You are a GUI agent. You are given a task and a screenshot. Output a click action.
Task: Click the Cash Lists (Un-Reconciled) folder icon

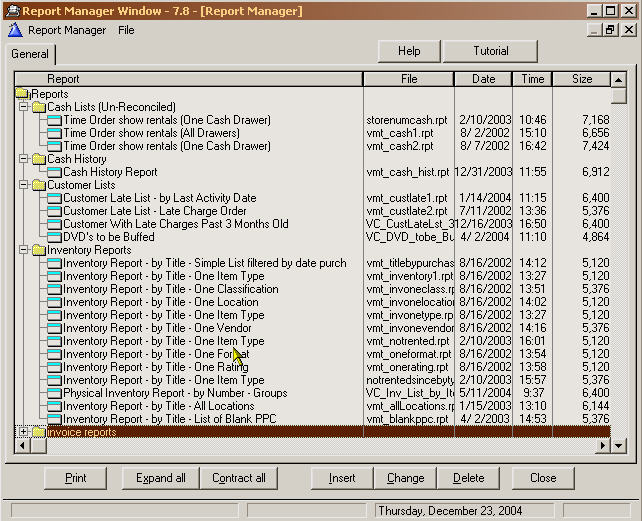(38, 107)
